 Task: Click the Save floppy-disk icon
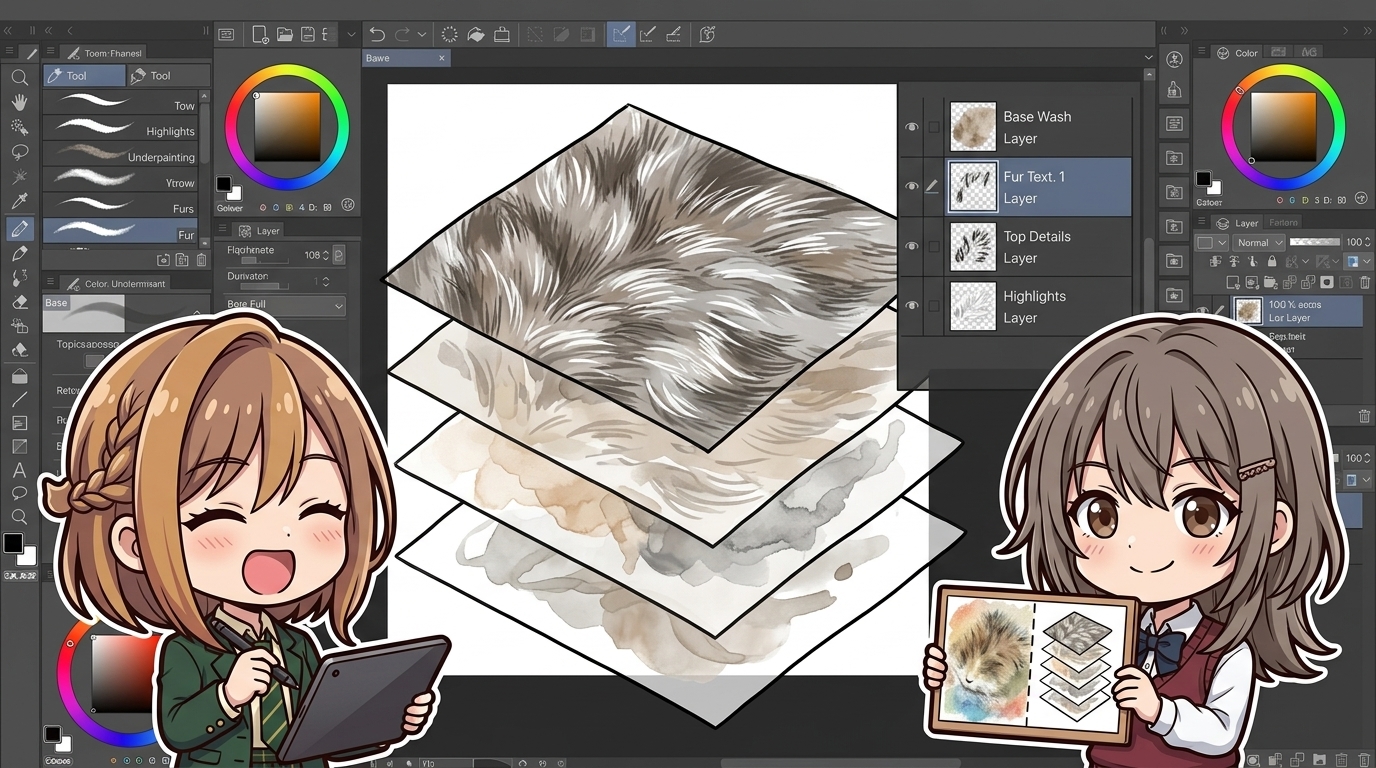click(x=308, y=34)
